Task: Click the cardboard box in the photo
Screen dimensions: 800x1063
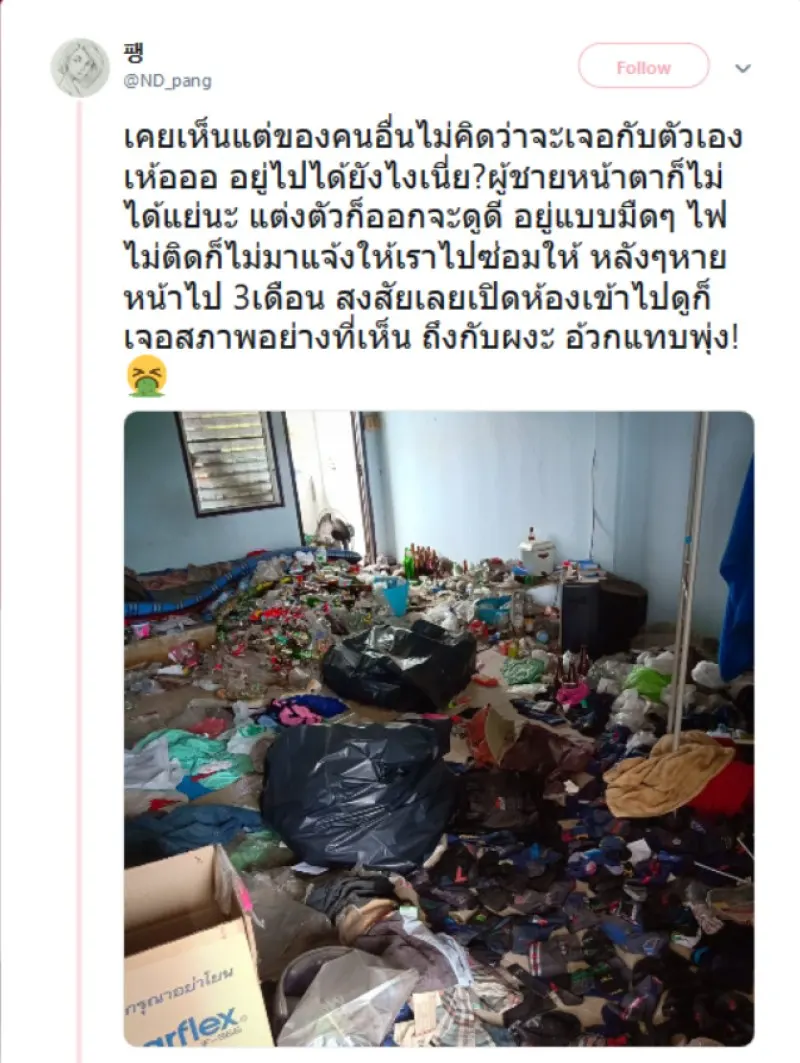Action: 190,949
